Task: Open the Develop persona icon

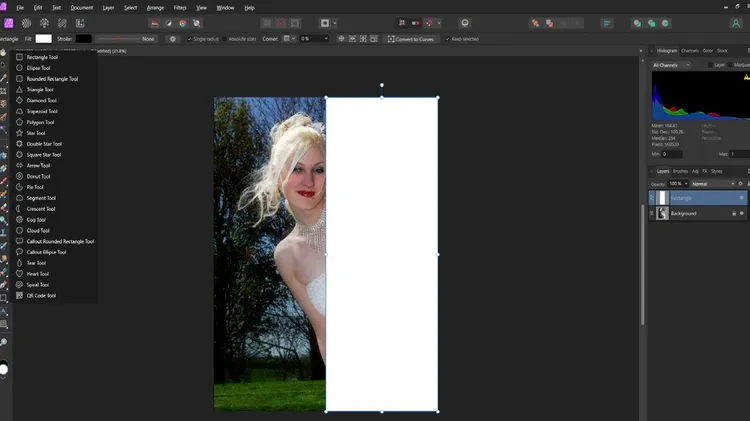Action: click(x=44, y=23)
